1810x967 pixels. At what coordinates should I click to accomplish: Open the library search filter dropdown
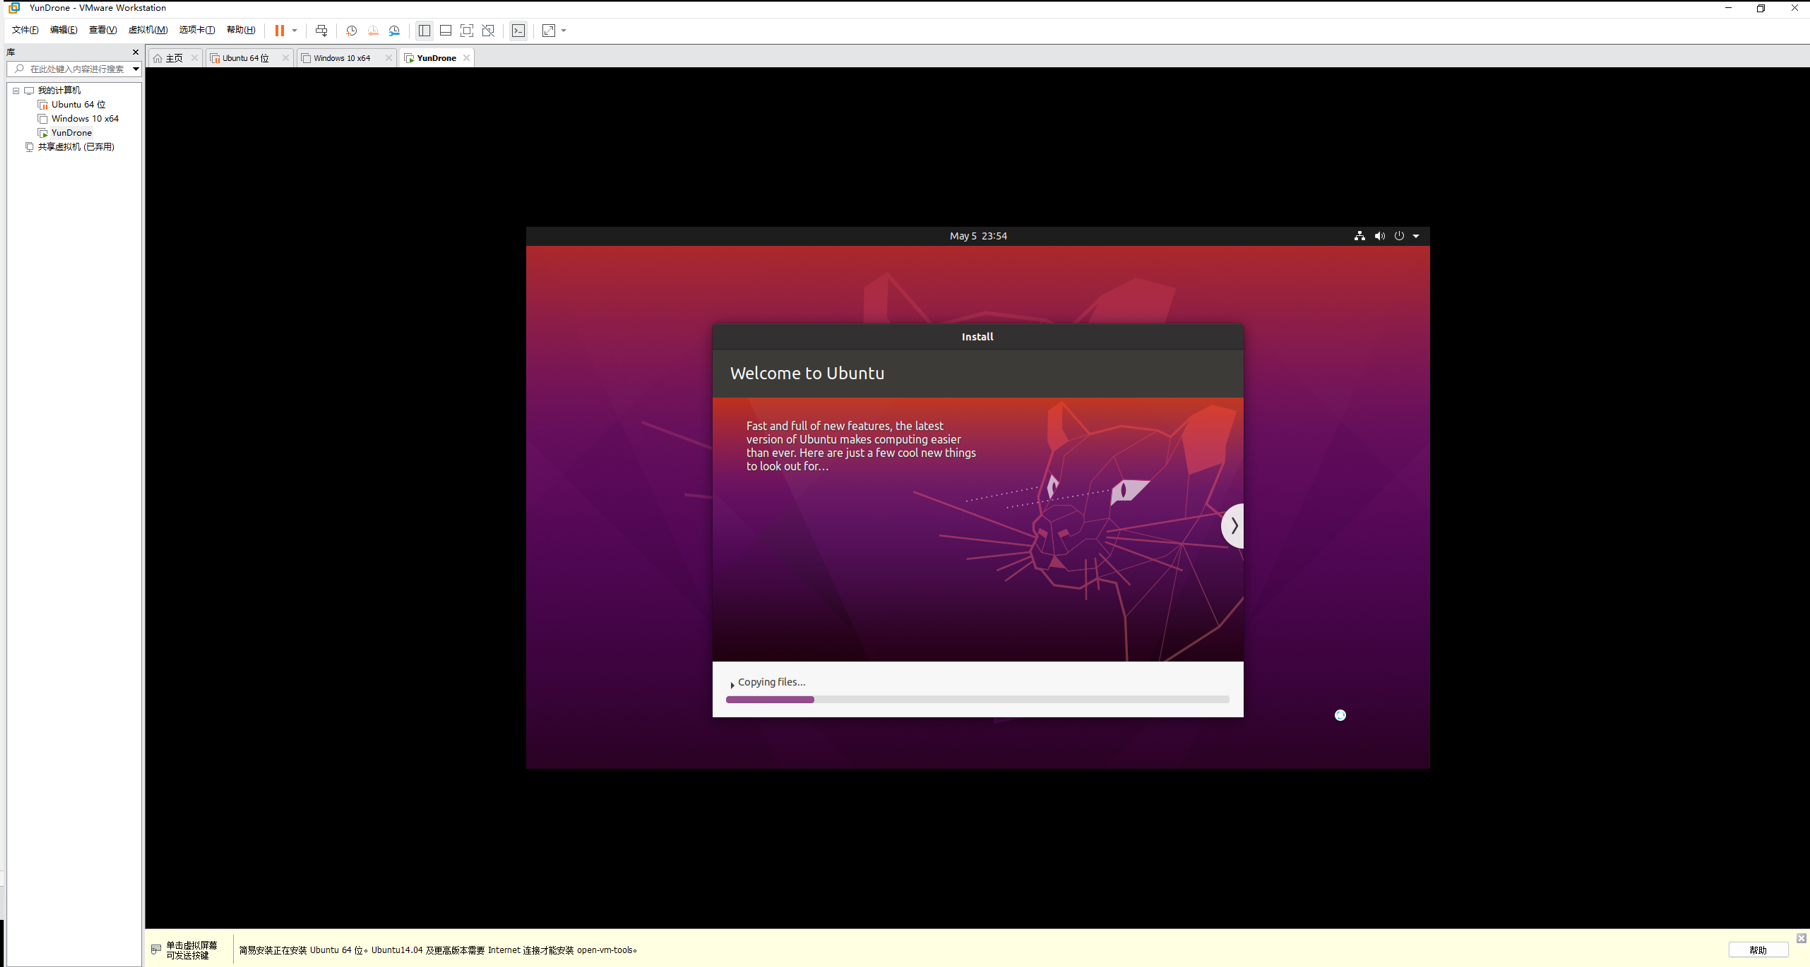point(135,69)
